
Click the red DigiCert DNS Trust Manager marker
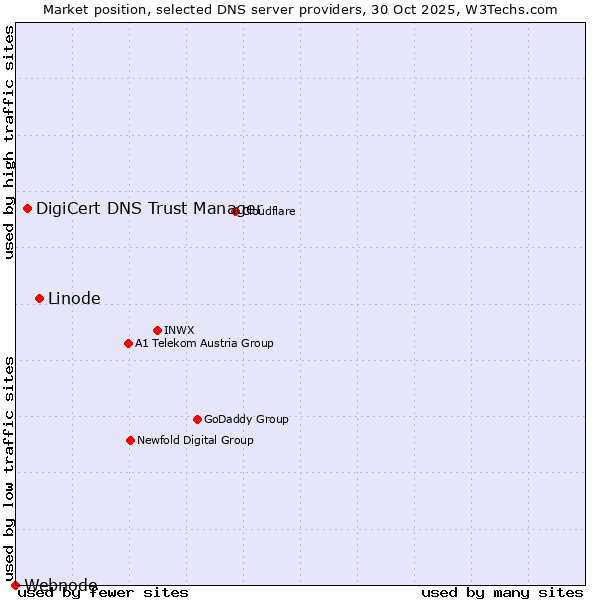point(27,208)
